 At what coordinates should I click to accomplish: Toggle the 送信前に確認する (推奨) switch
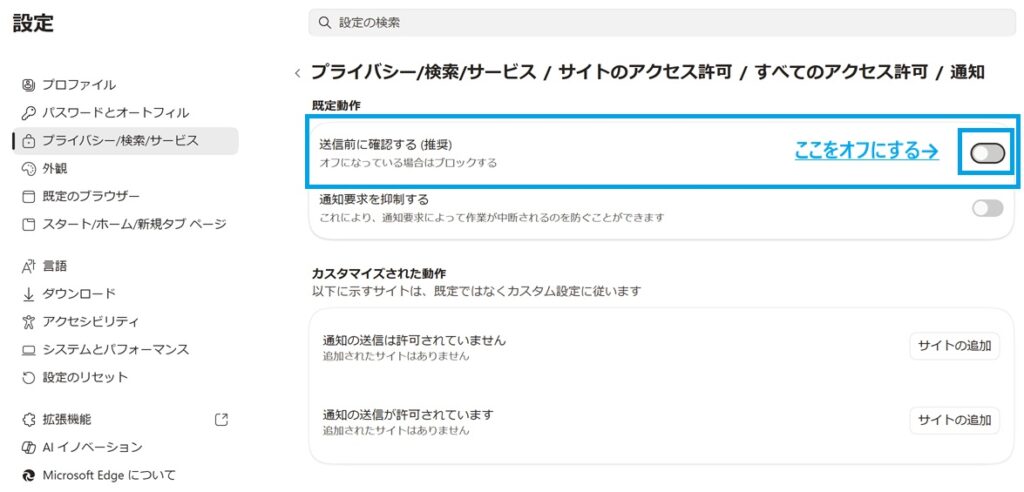coord(987,154)
